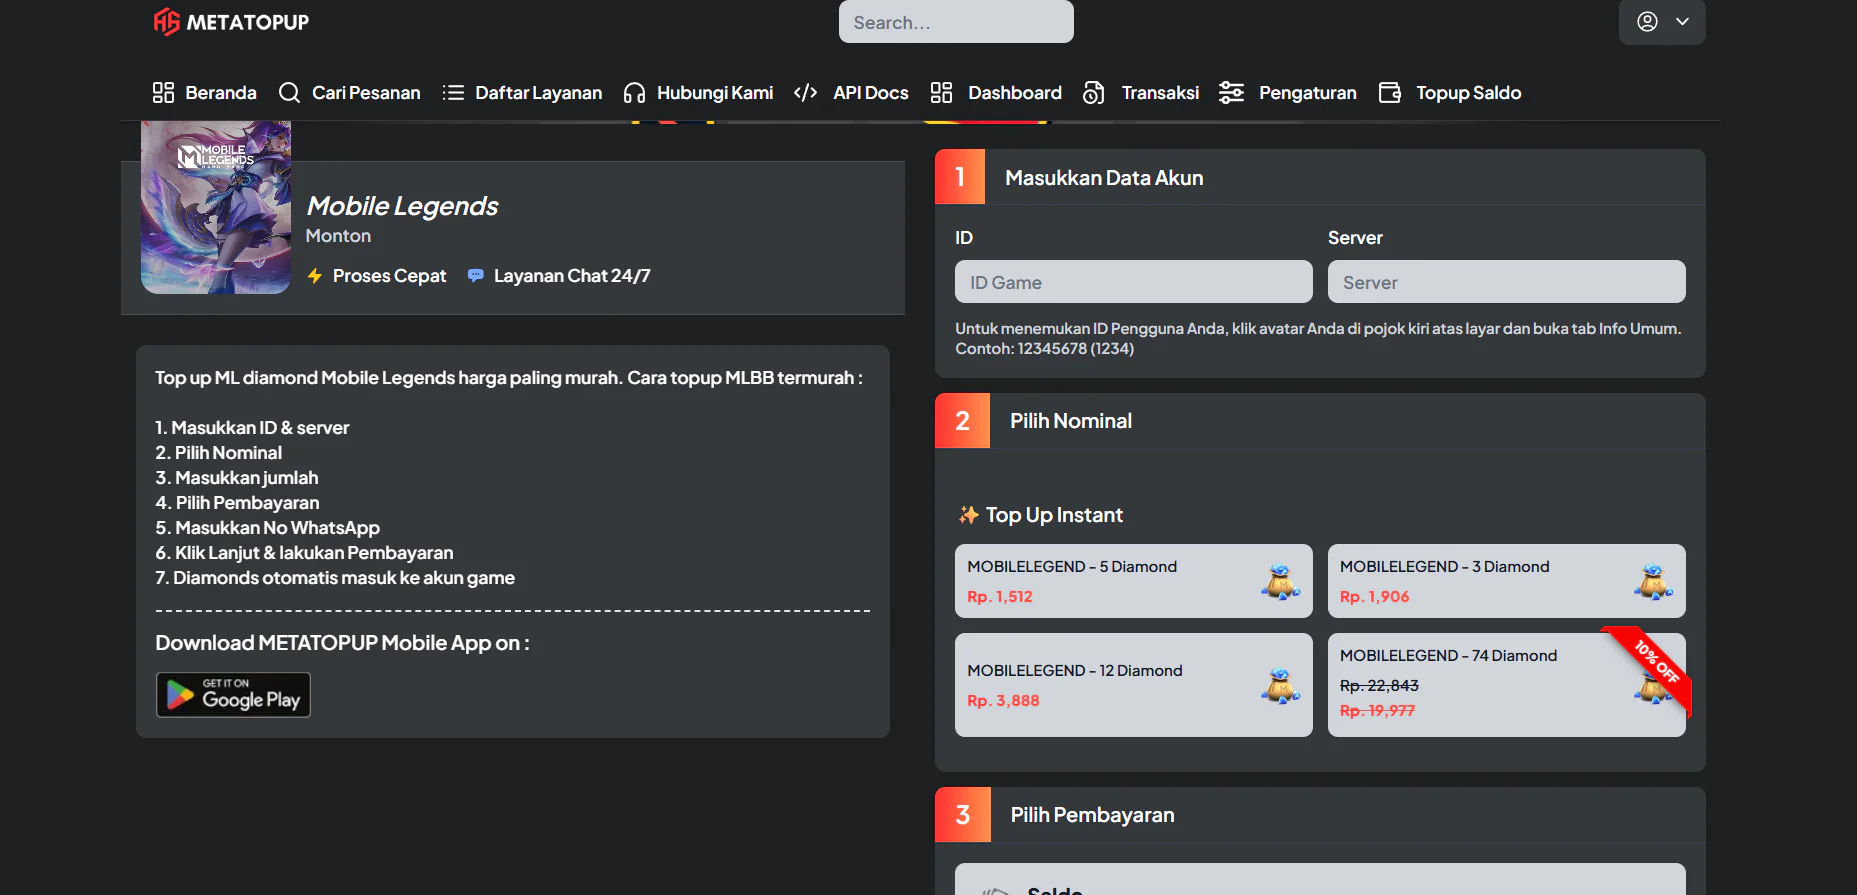Open the Daftar Layanan menu item

click(x=522, y=93)
